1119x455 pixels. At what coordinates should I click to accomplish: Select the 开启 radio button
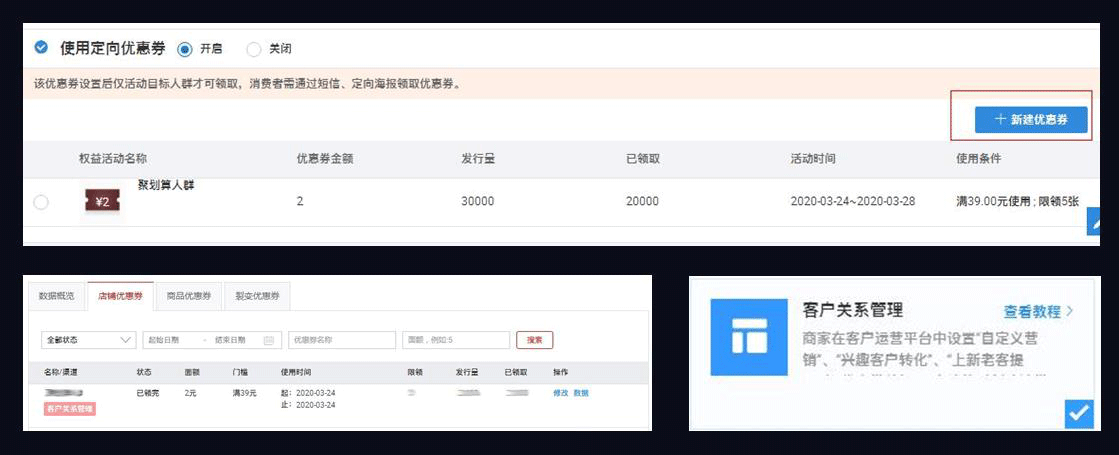point(184,49)
